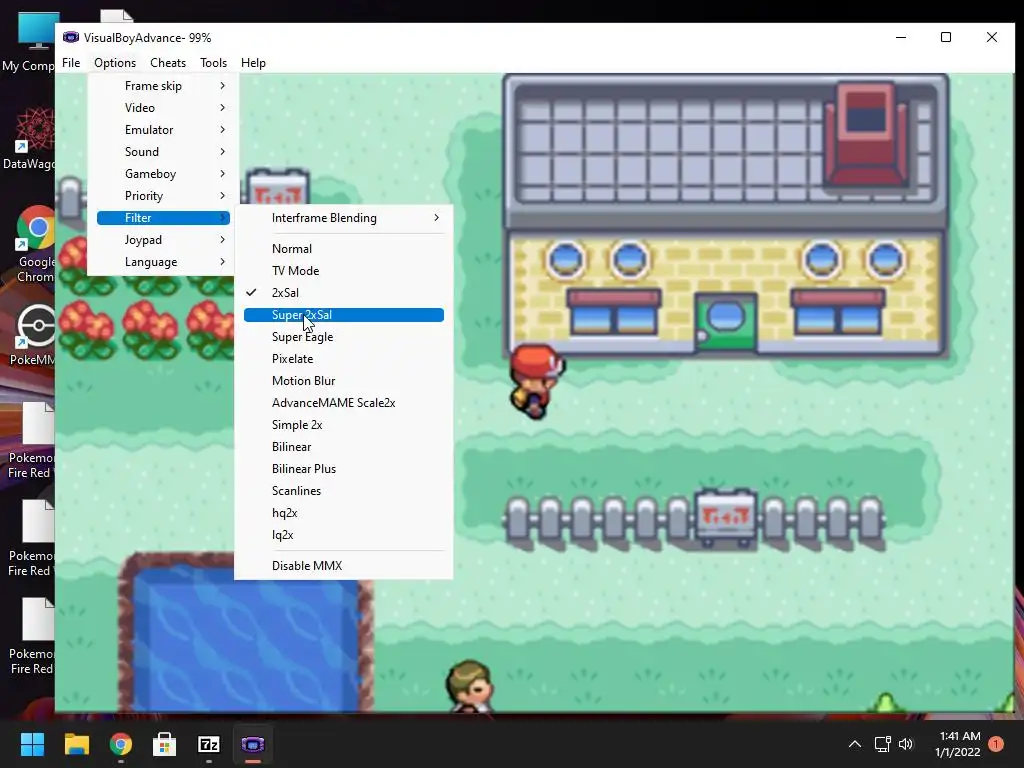Enable the Scanlines filter
This screenshot has height=768, width=1024.
pos(344,490)
